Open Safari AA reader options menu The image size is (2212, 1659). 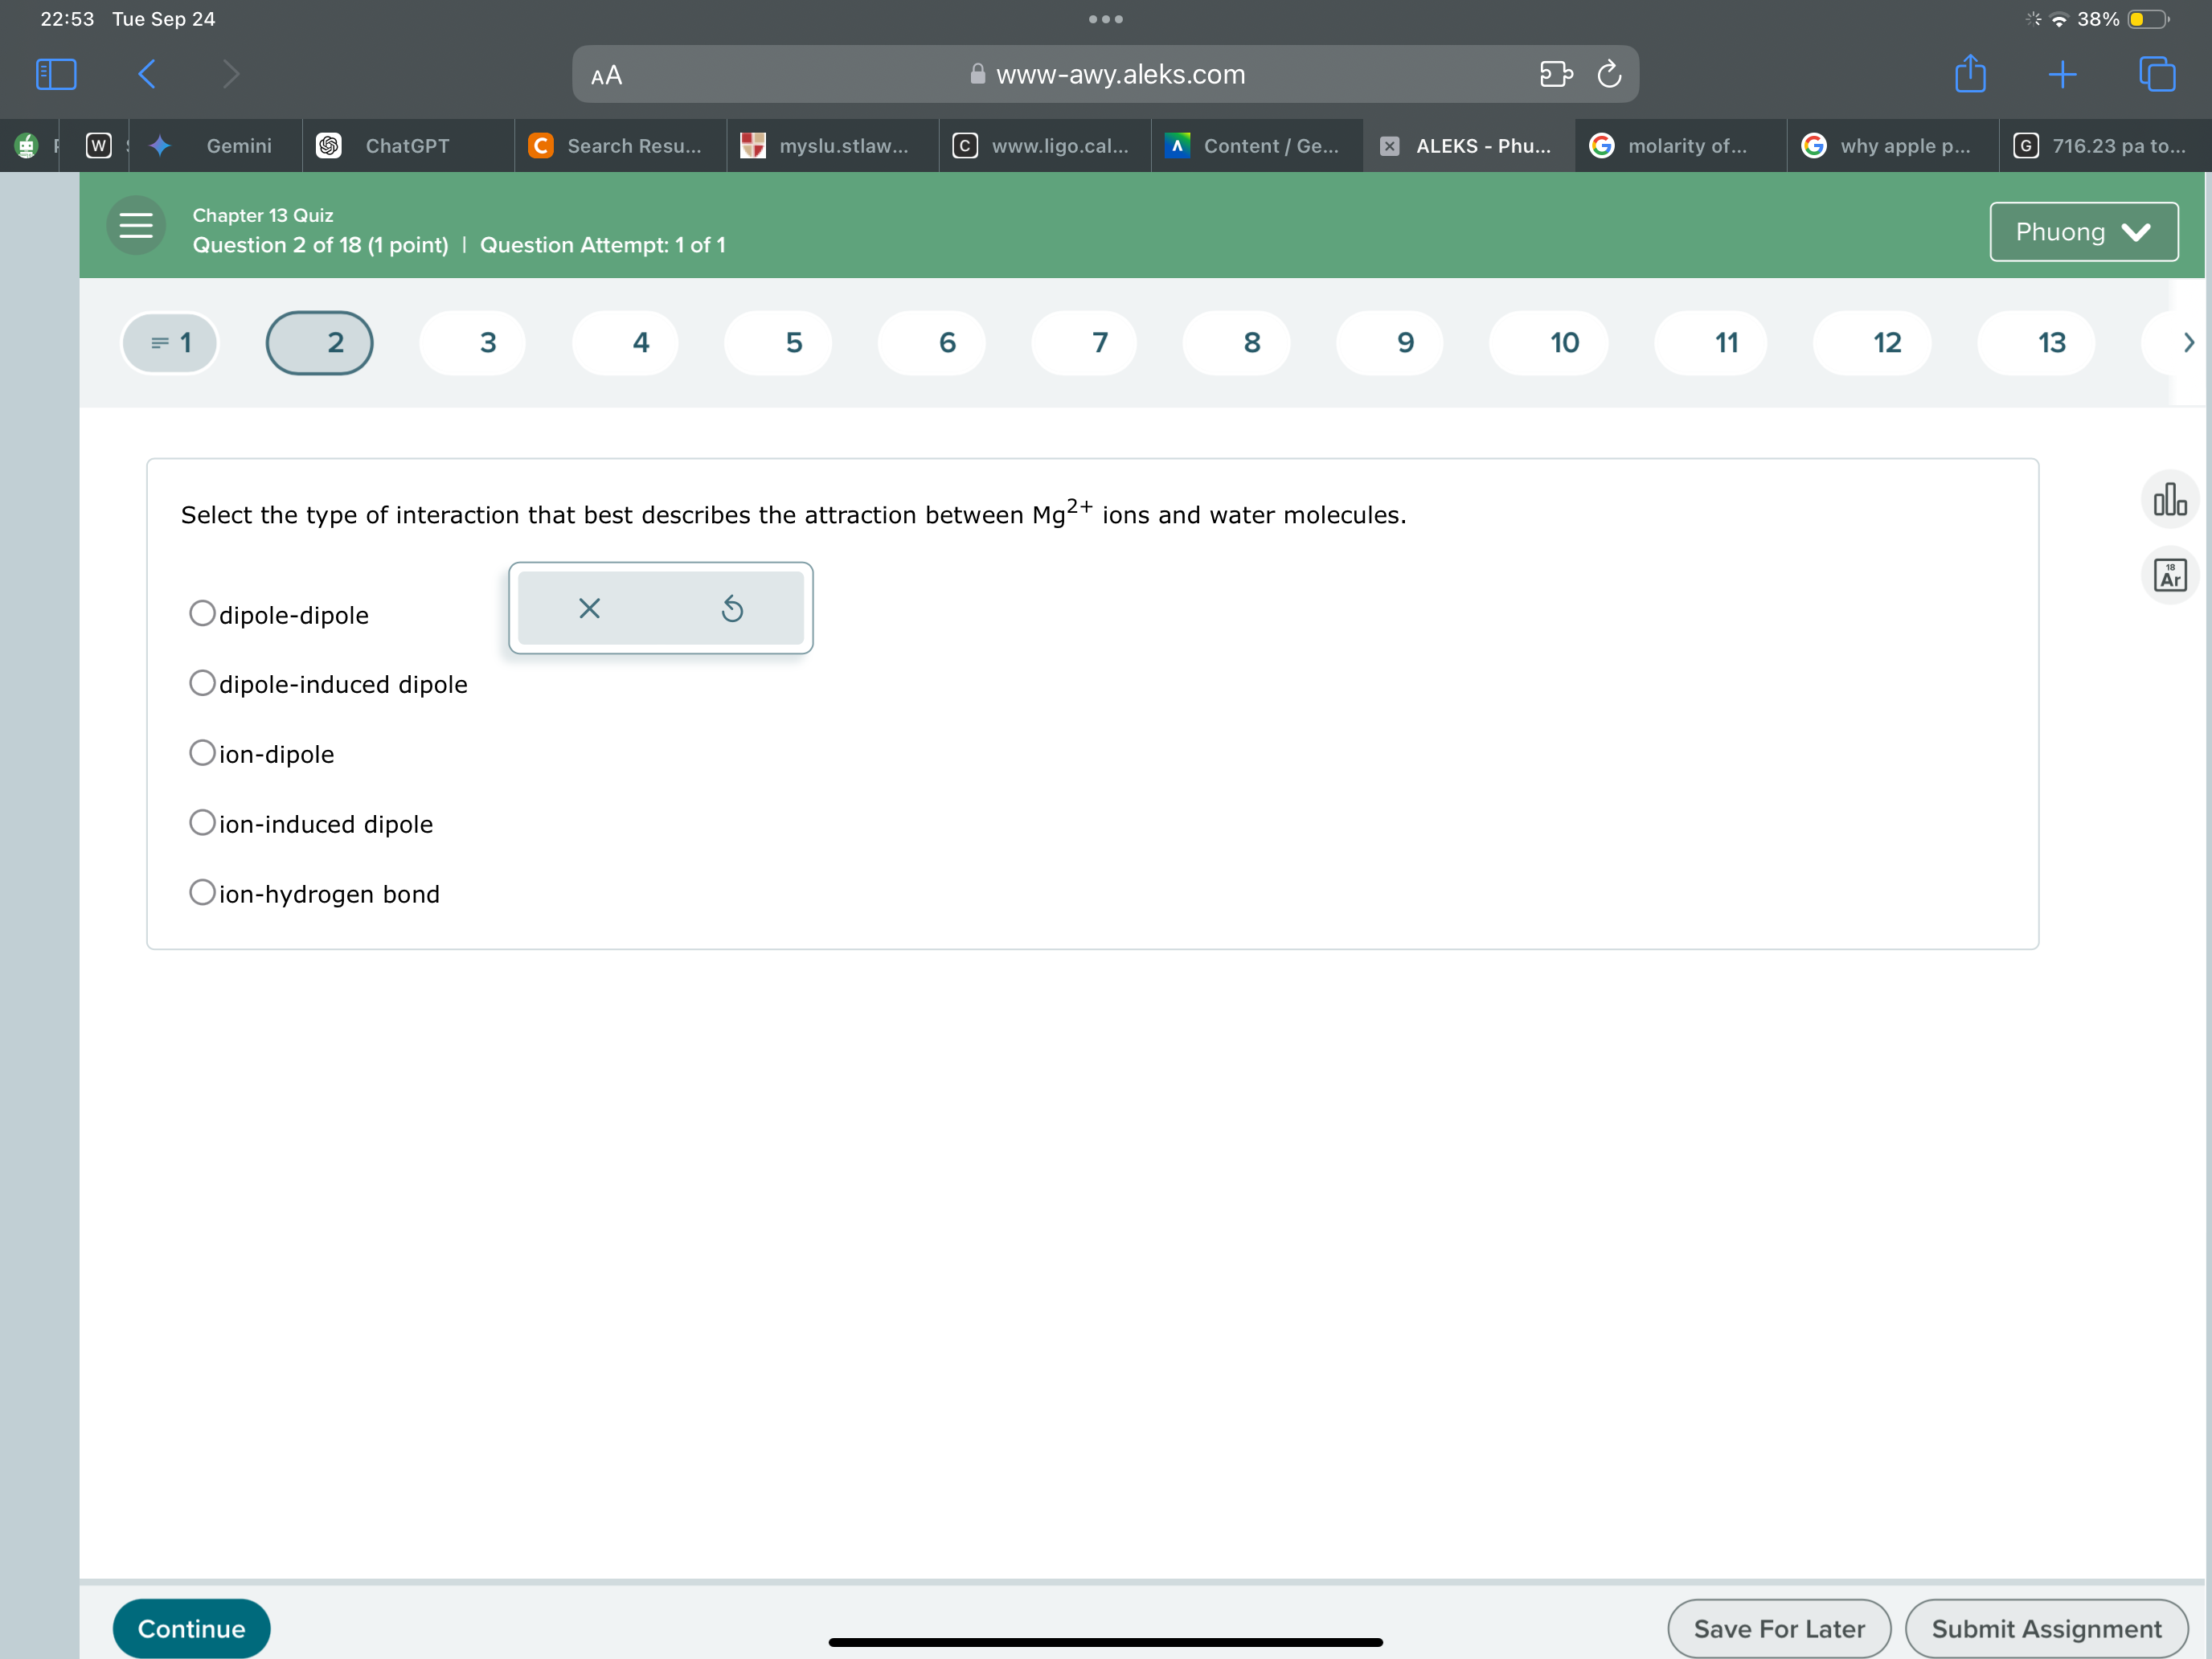(x=606, y=75)
